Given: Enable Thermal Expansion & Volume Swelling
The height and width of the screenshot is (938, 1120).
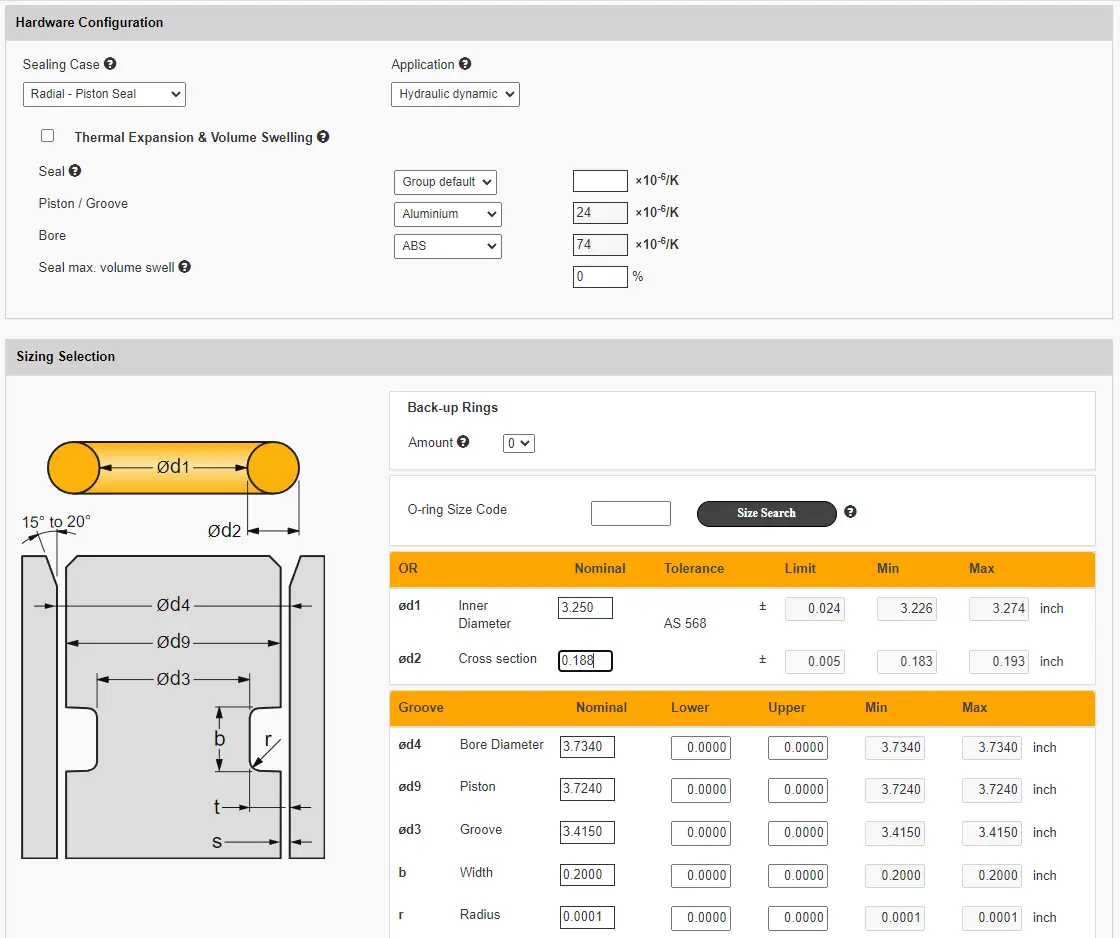Looking at the screenshot, I should click(47, 134).
